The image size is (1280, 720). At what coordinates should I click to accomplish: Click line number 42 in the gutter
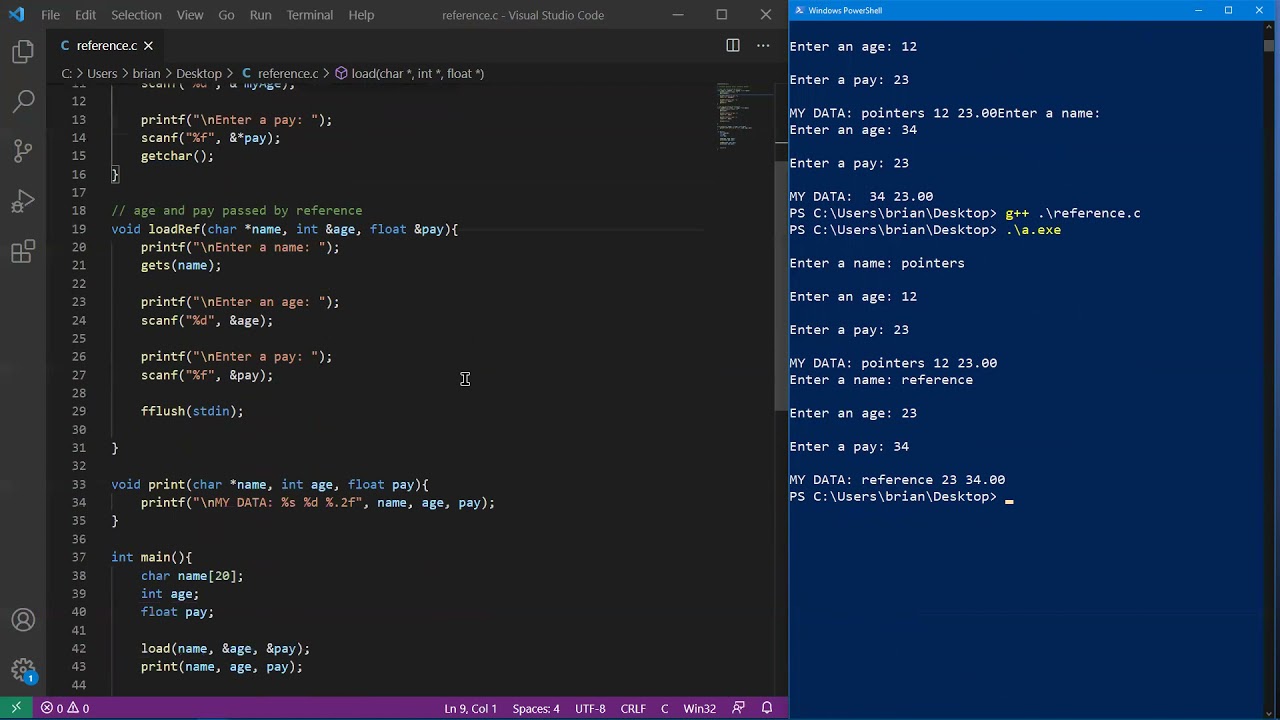point(78,648)
